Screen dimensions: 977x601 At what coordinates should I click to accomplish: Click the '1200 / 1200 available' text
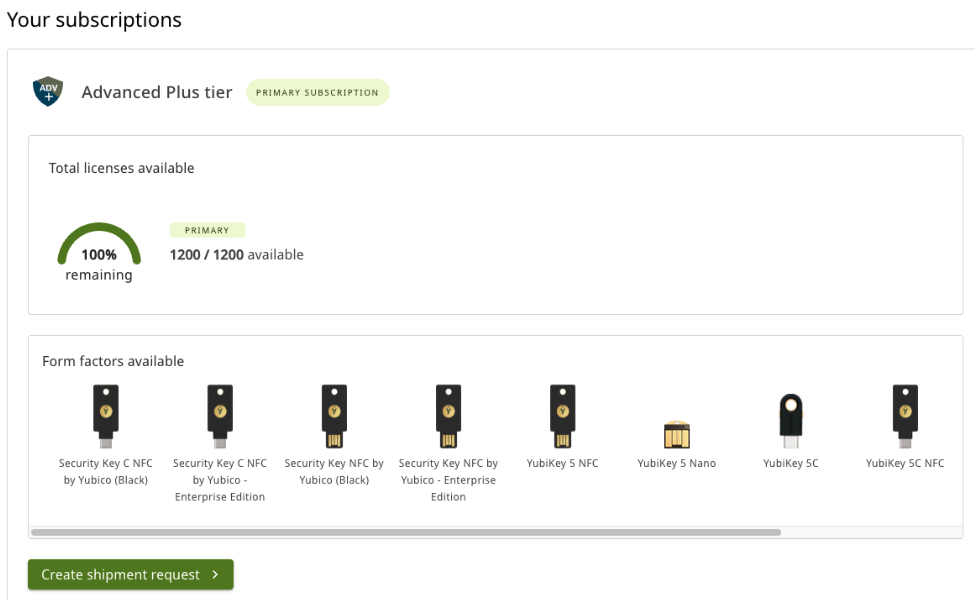[237, 255]
